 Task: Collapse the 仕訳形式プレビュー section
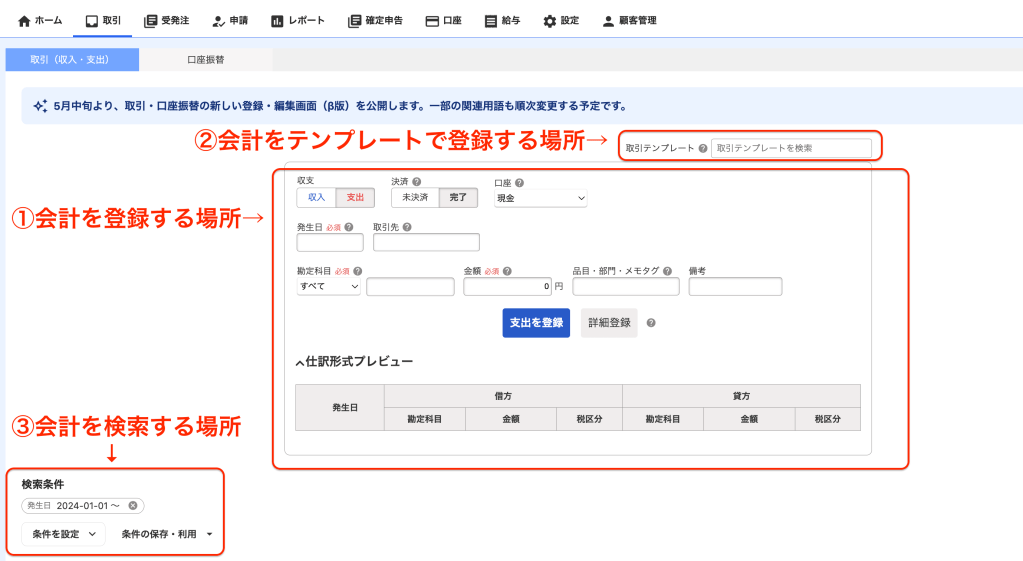click(x=354, y=361)
